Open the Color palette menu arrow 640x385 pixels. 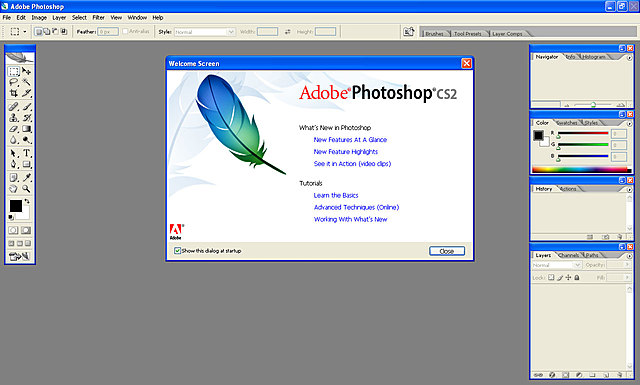click(x=629, y=123)
